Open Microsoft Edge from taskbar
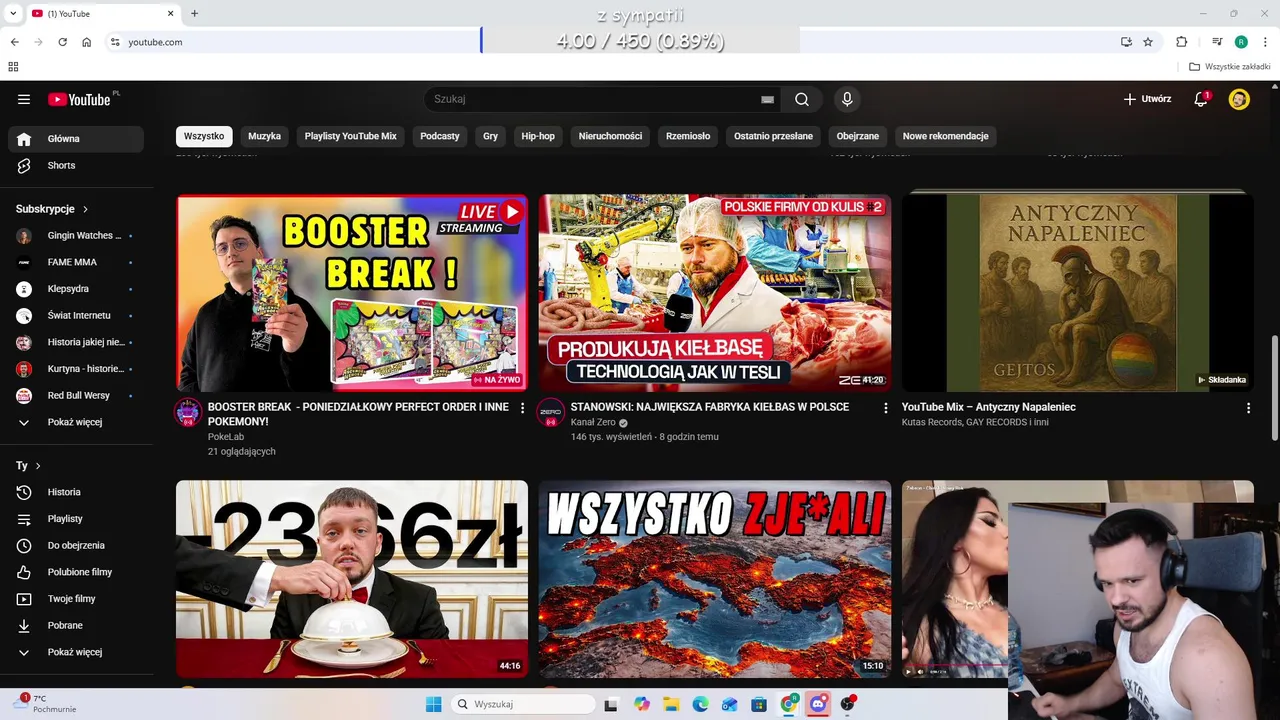 pyautogui.click(x=700, y=704)
